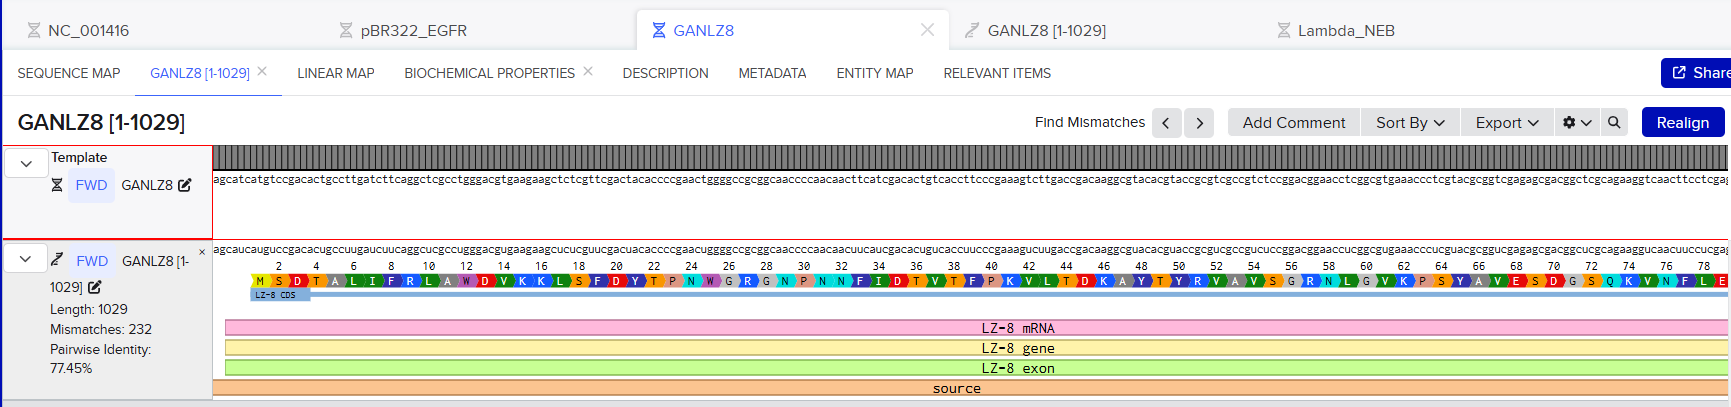Collapse the GANLZ8 [1-1029] row chevron

(x=26, y=259)
